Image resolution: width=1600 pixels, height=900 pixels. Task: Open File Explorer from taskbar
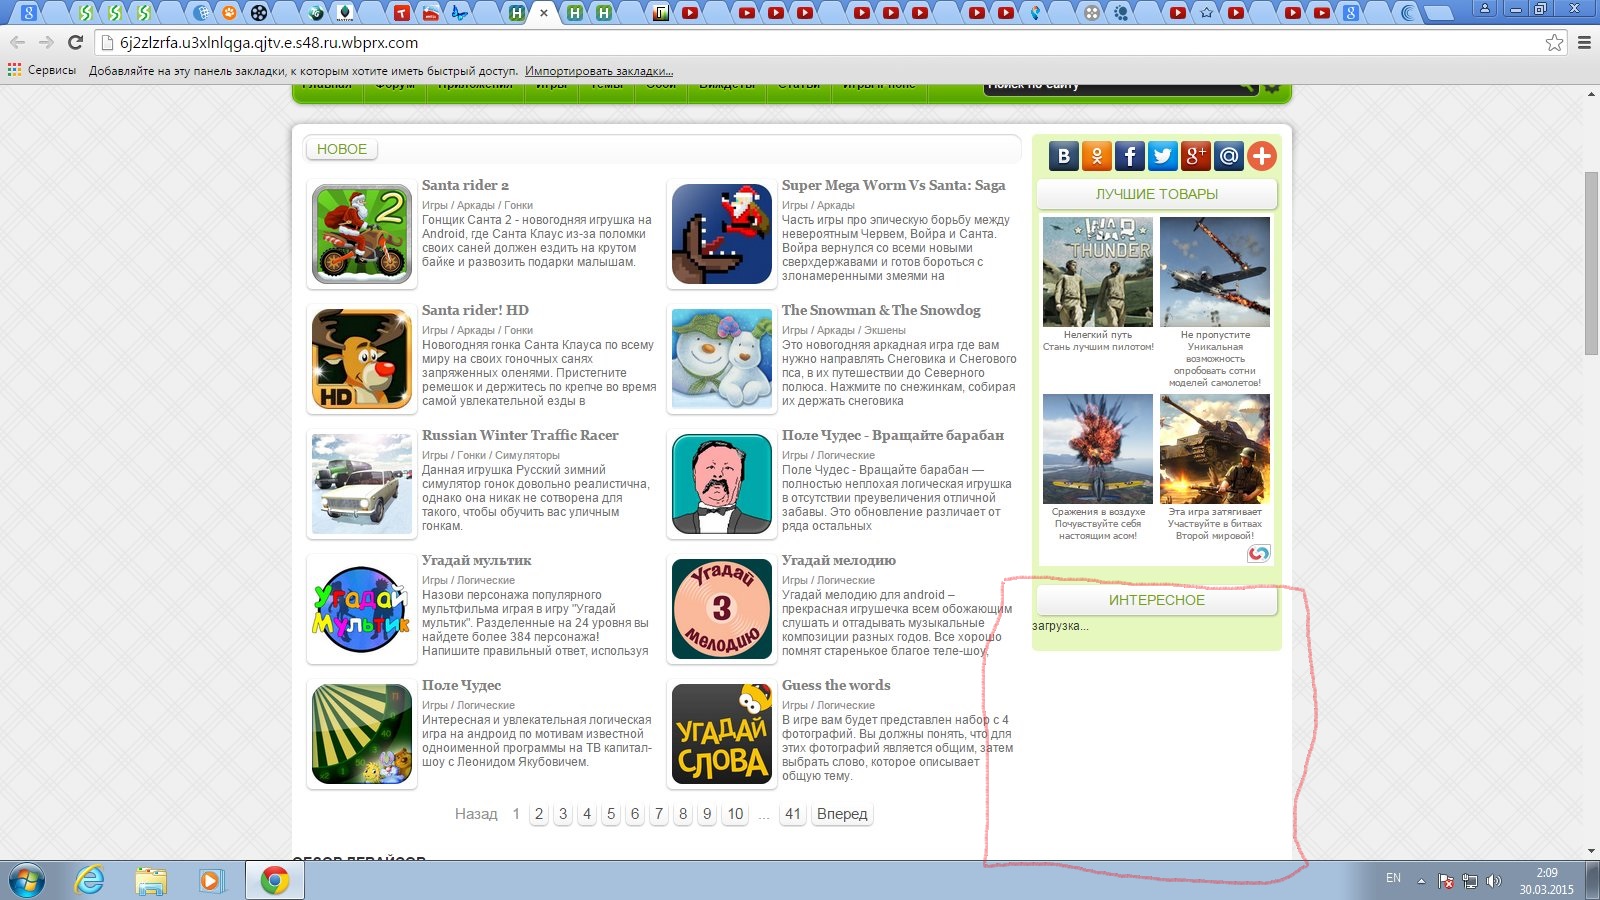[151, 880]
